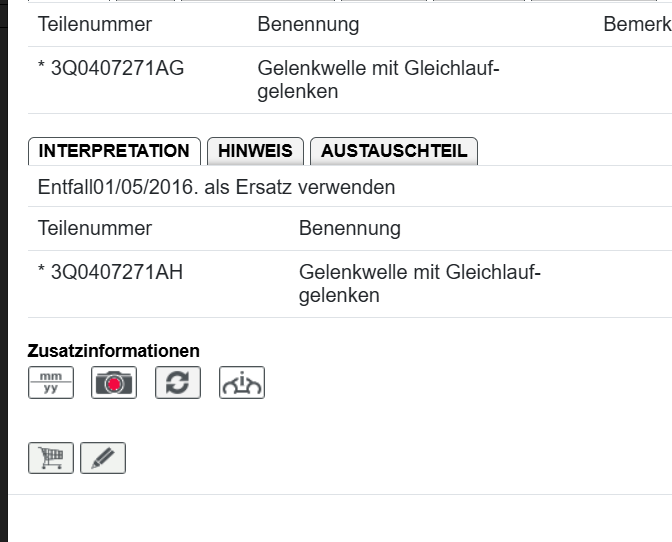Image resolution: width=672 pixels, height=542 pixels.
Task: Add part to the shopping cart
Action: pos(50,458)
